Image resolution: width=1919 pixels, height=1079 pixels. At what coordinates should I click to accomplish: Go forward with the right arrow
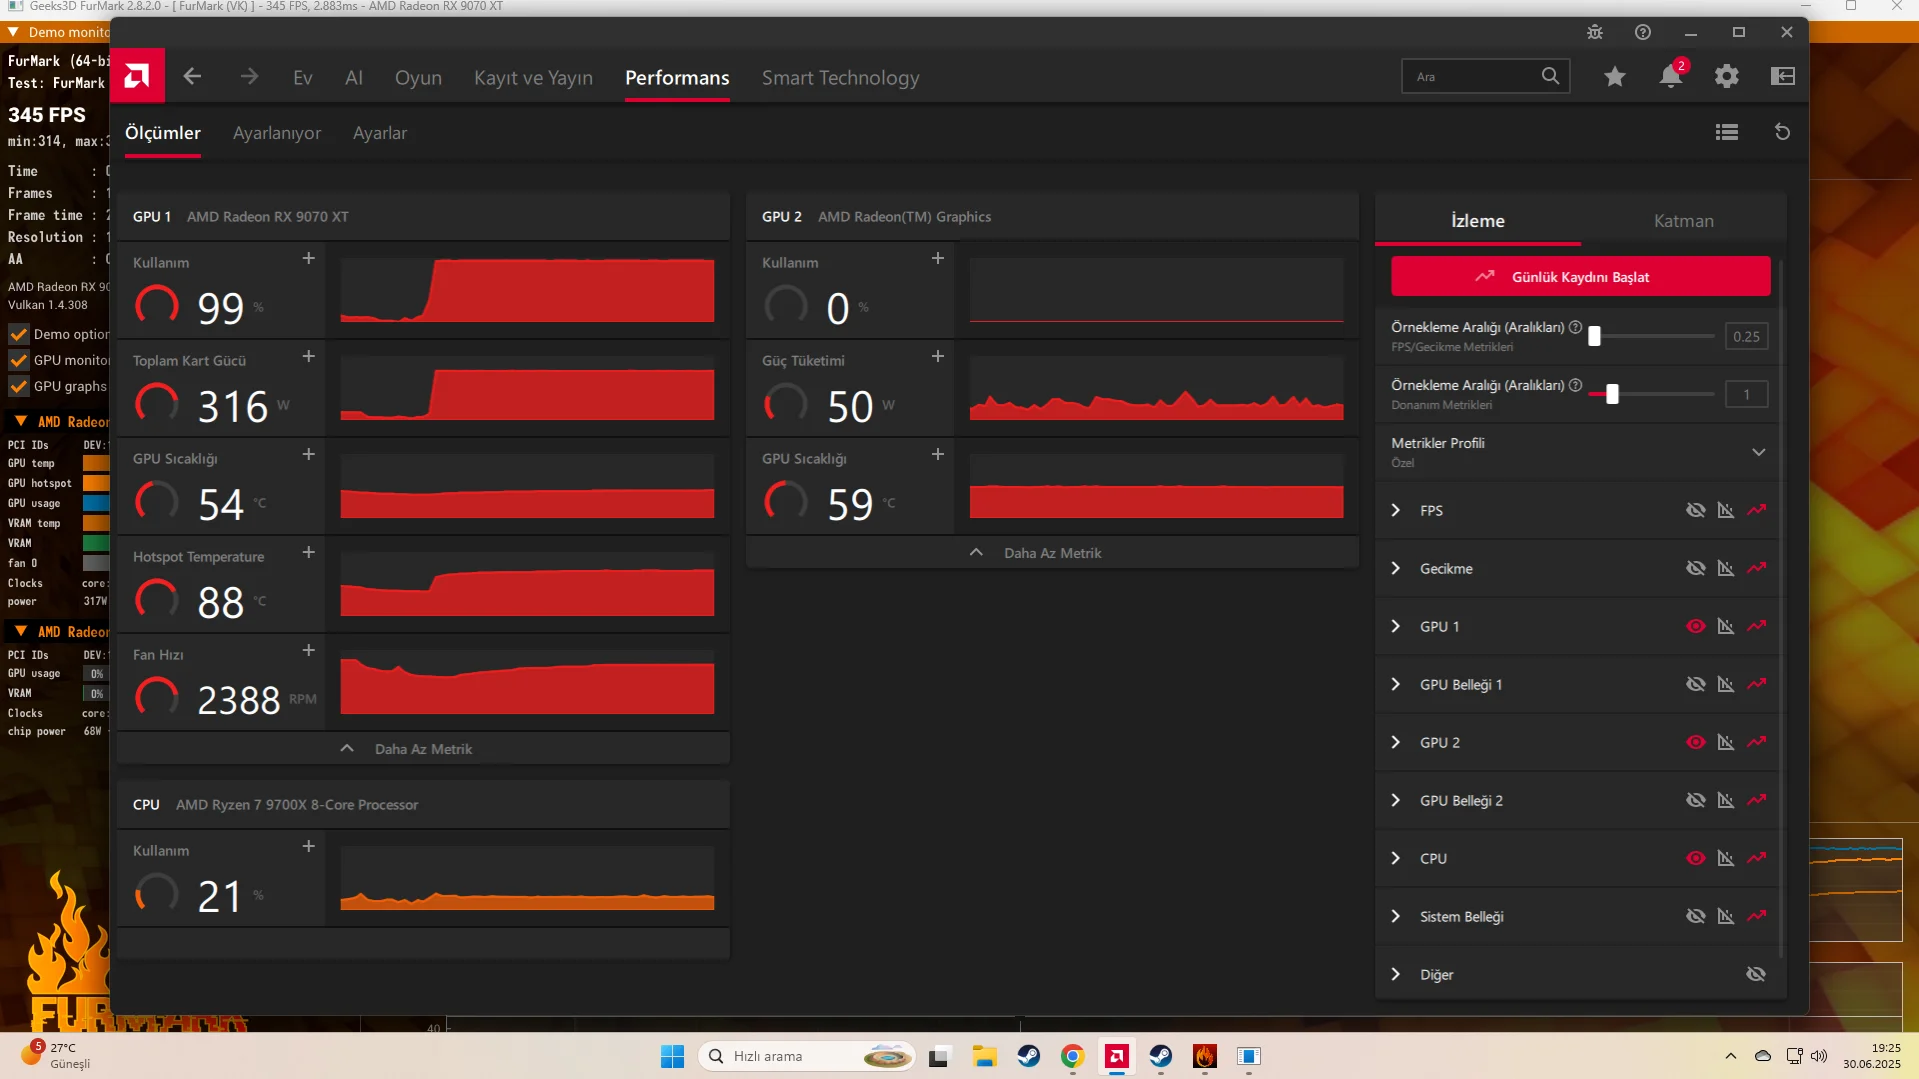(249, 76)
